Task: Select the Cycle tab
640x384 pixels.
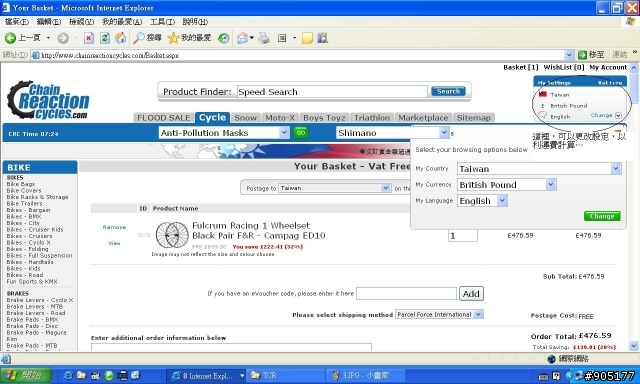Action: point(212,118)
